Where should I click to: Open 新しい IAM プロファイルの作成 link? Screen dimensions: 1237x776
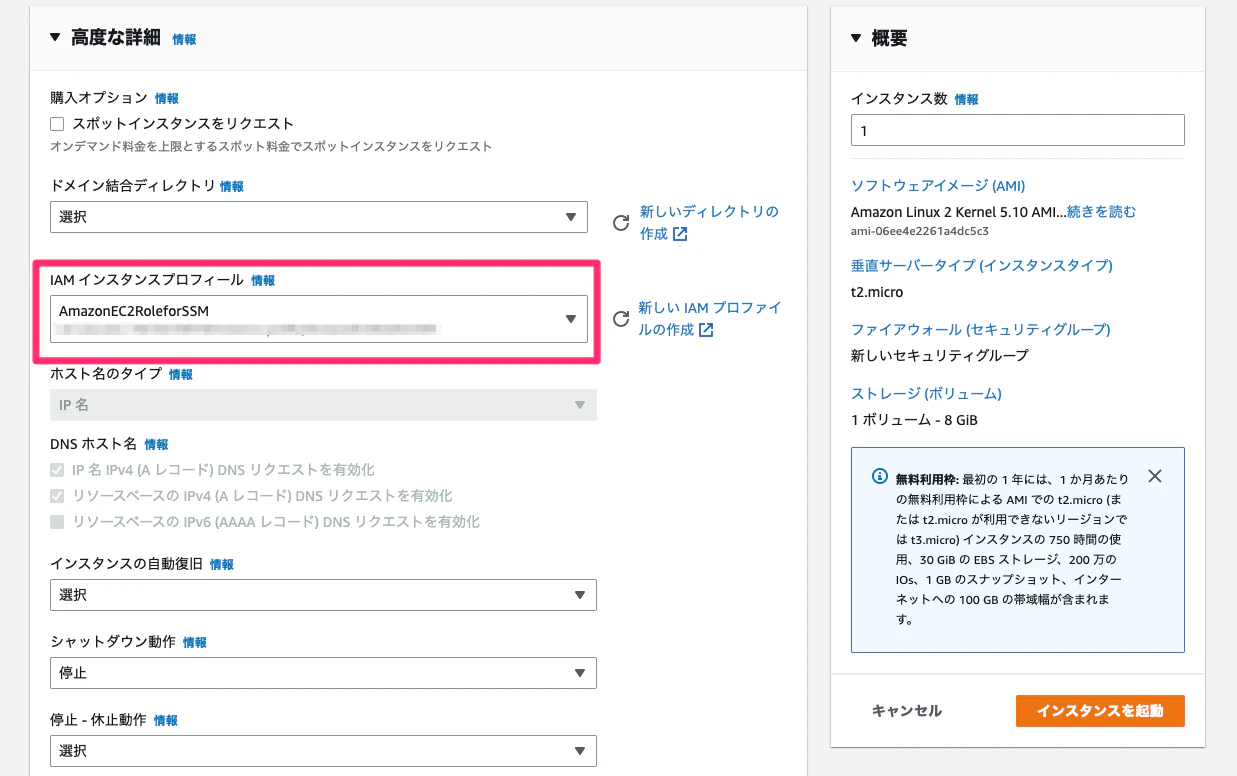click(x=709, y=318)
